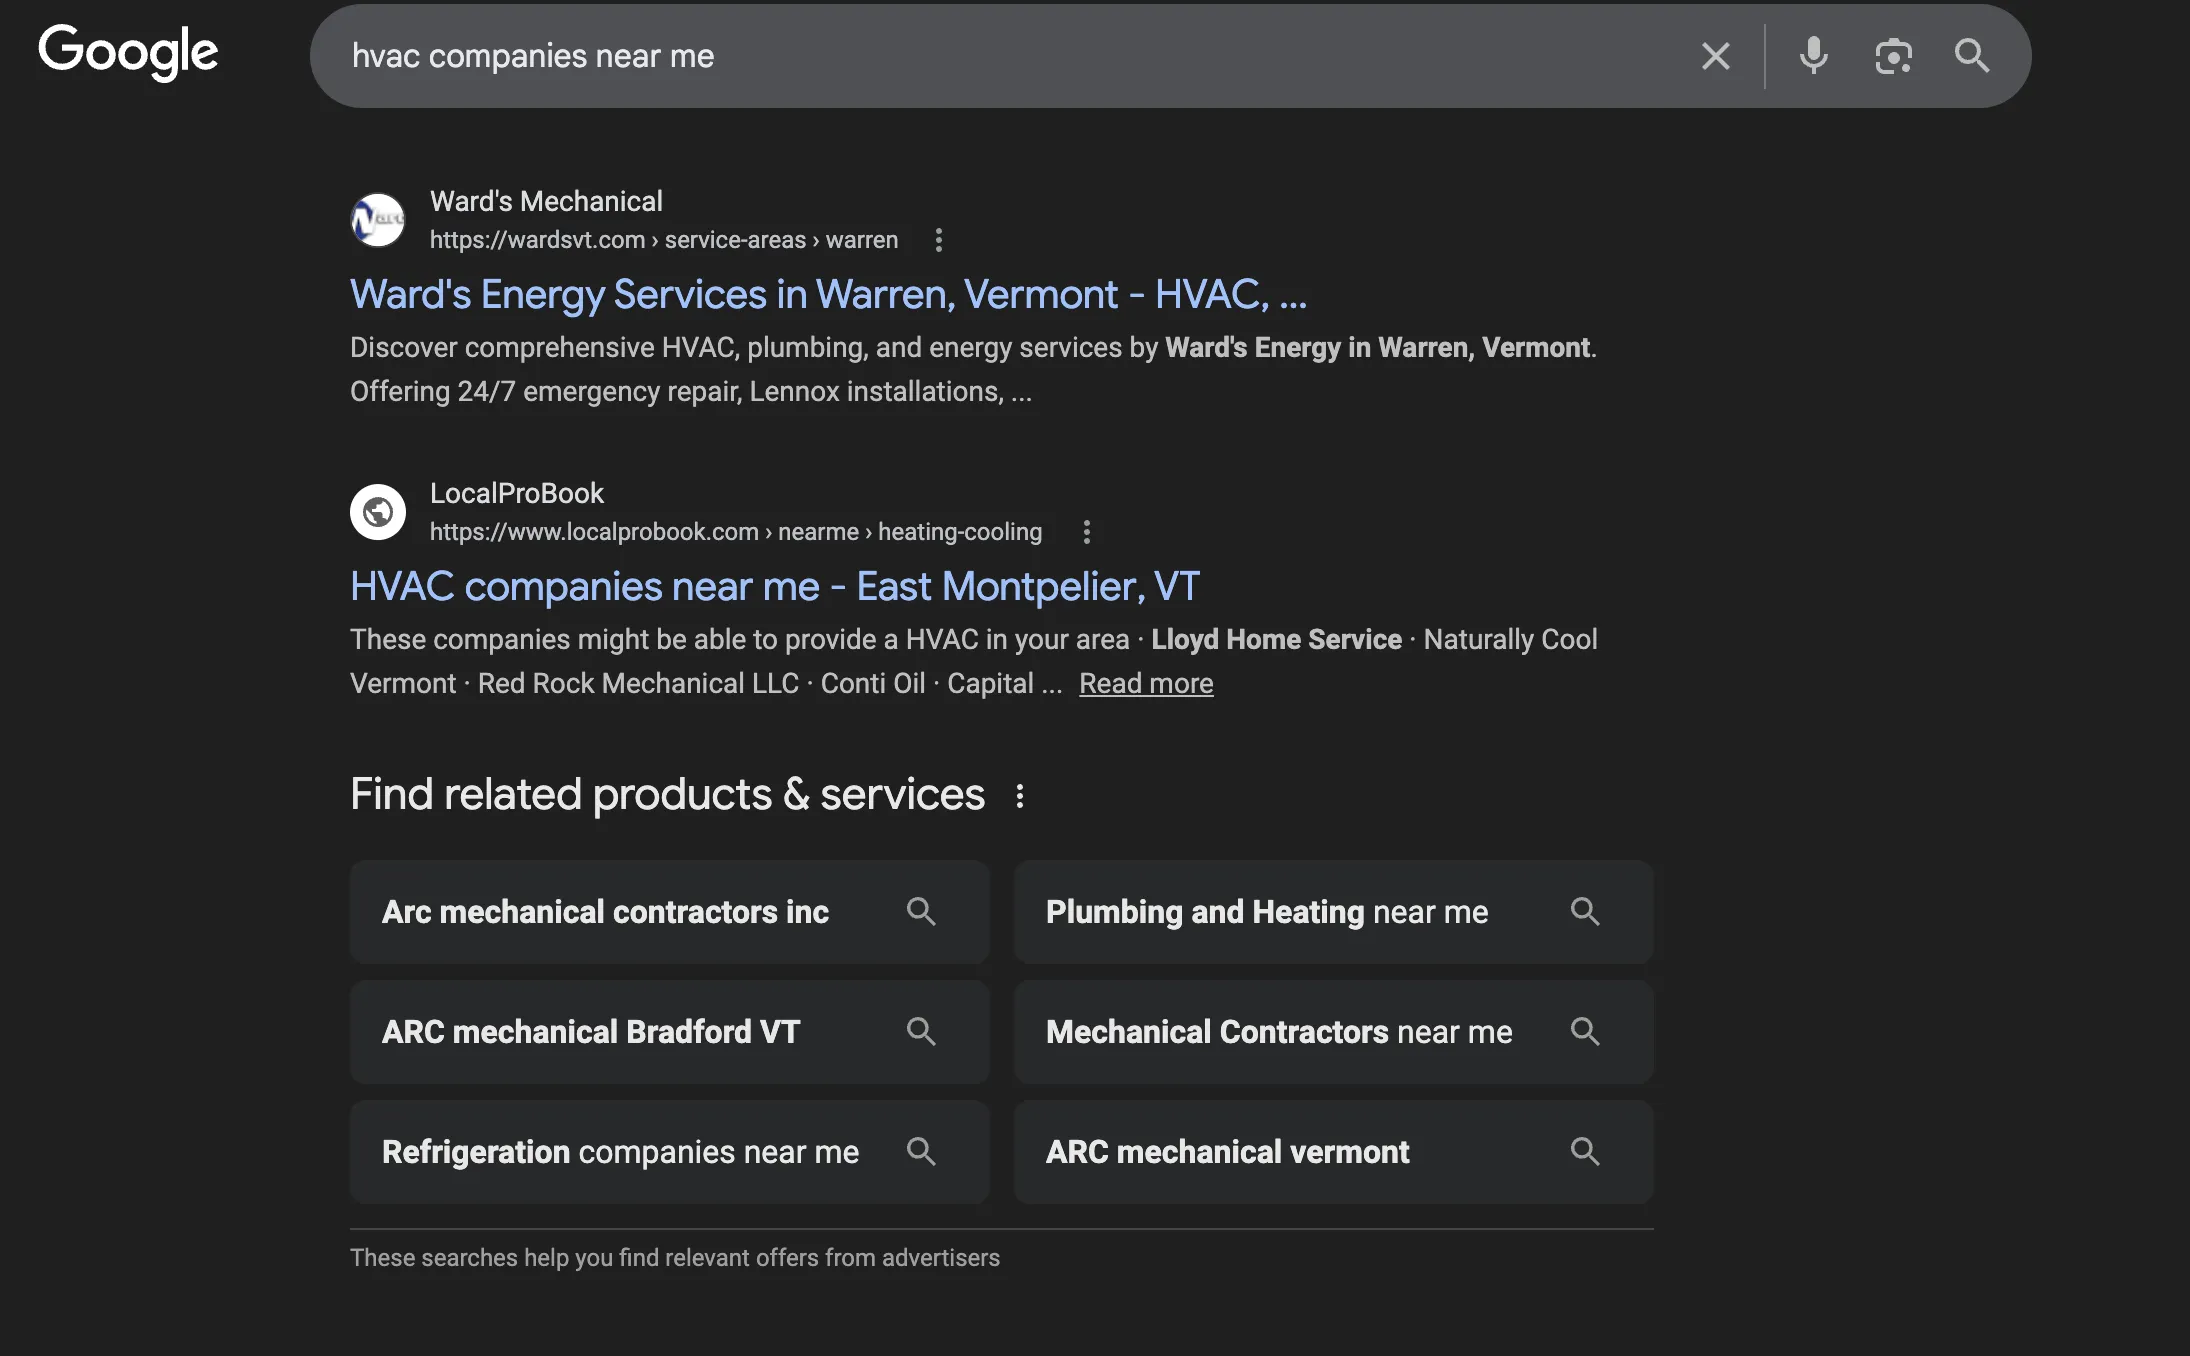Screen dimensions: 2190x1356
Task: Open the three-dot menu for LocalProBook result
Action: tap(1086, 531)
